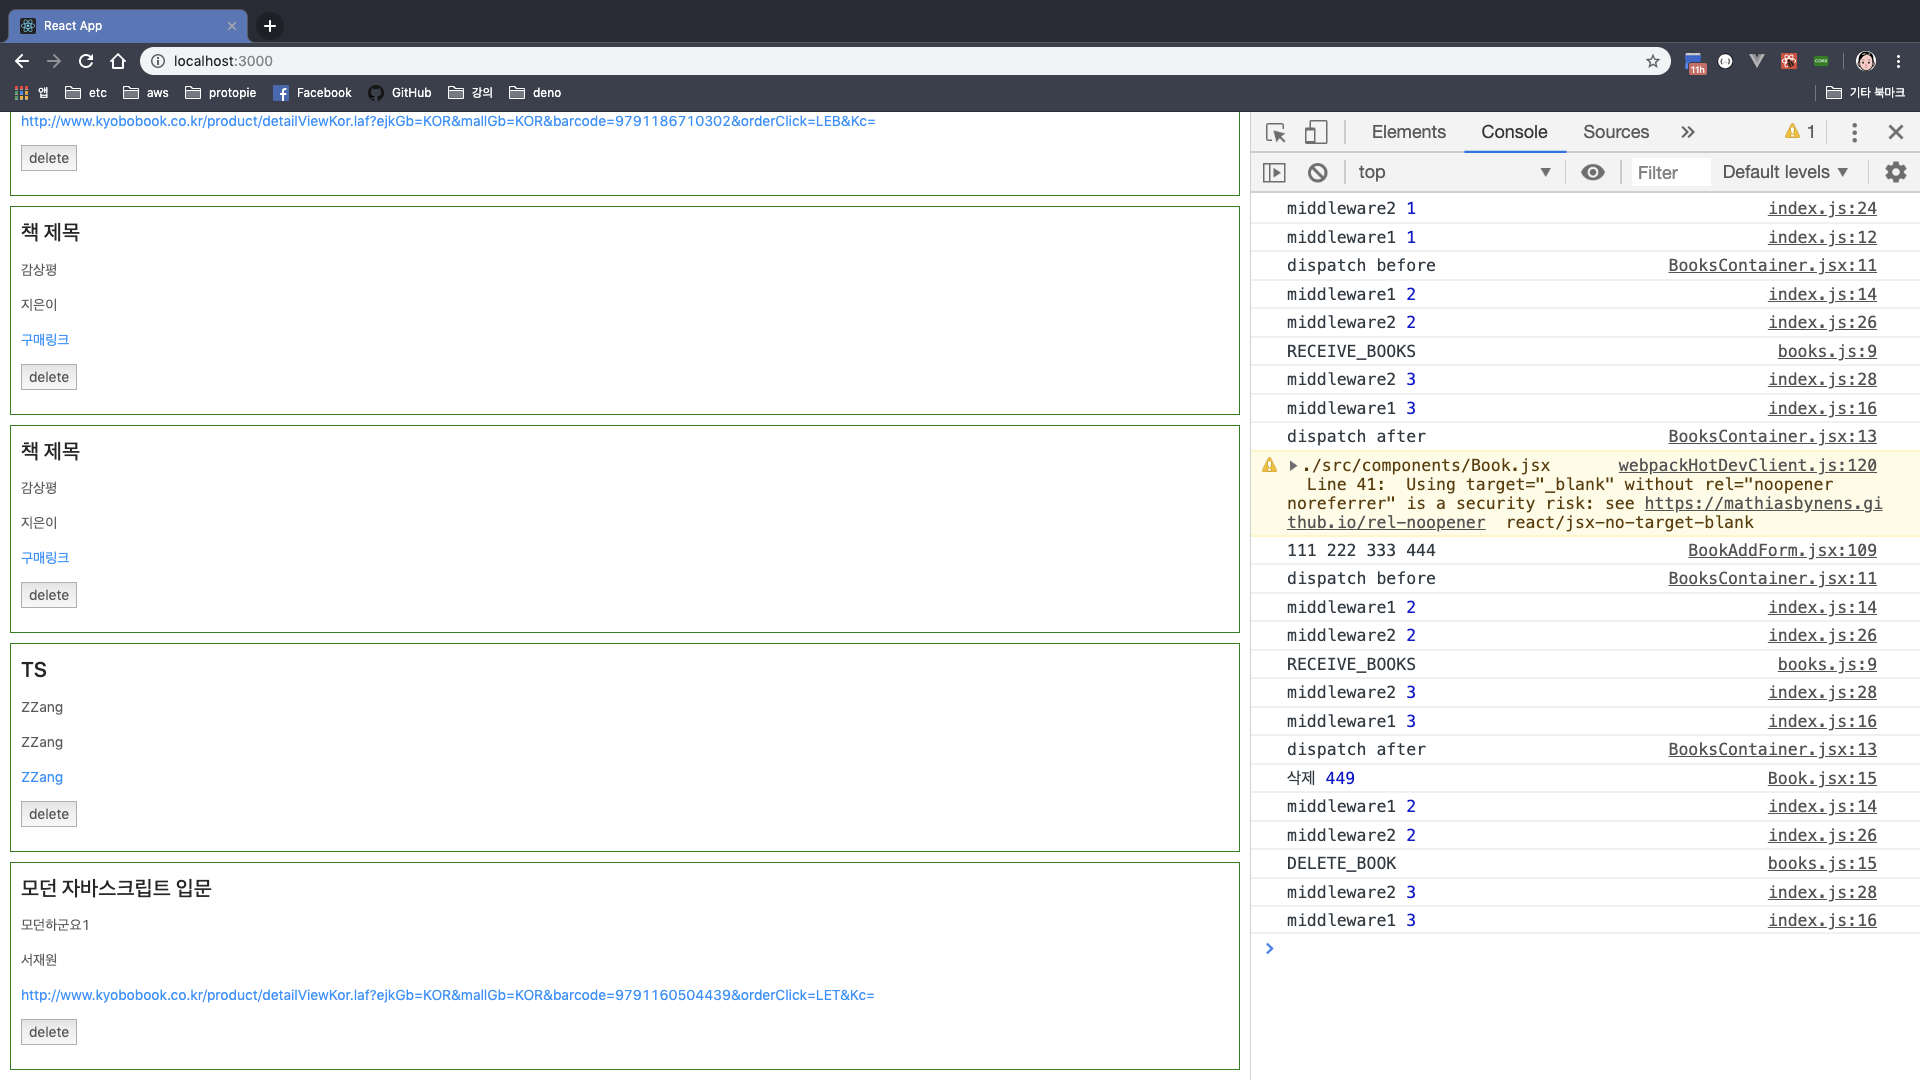Expand the Book.jsx warning message
This screenshot has height=1080, width=1920.
coord(1293,465)
